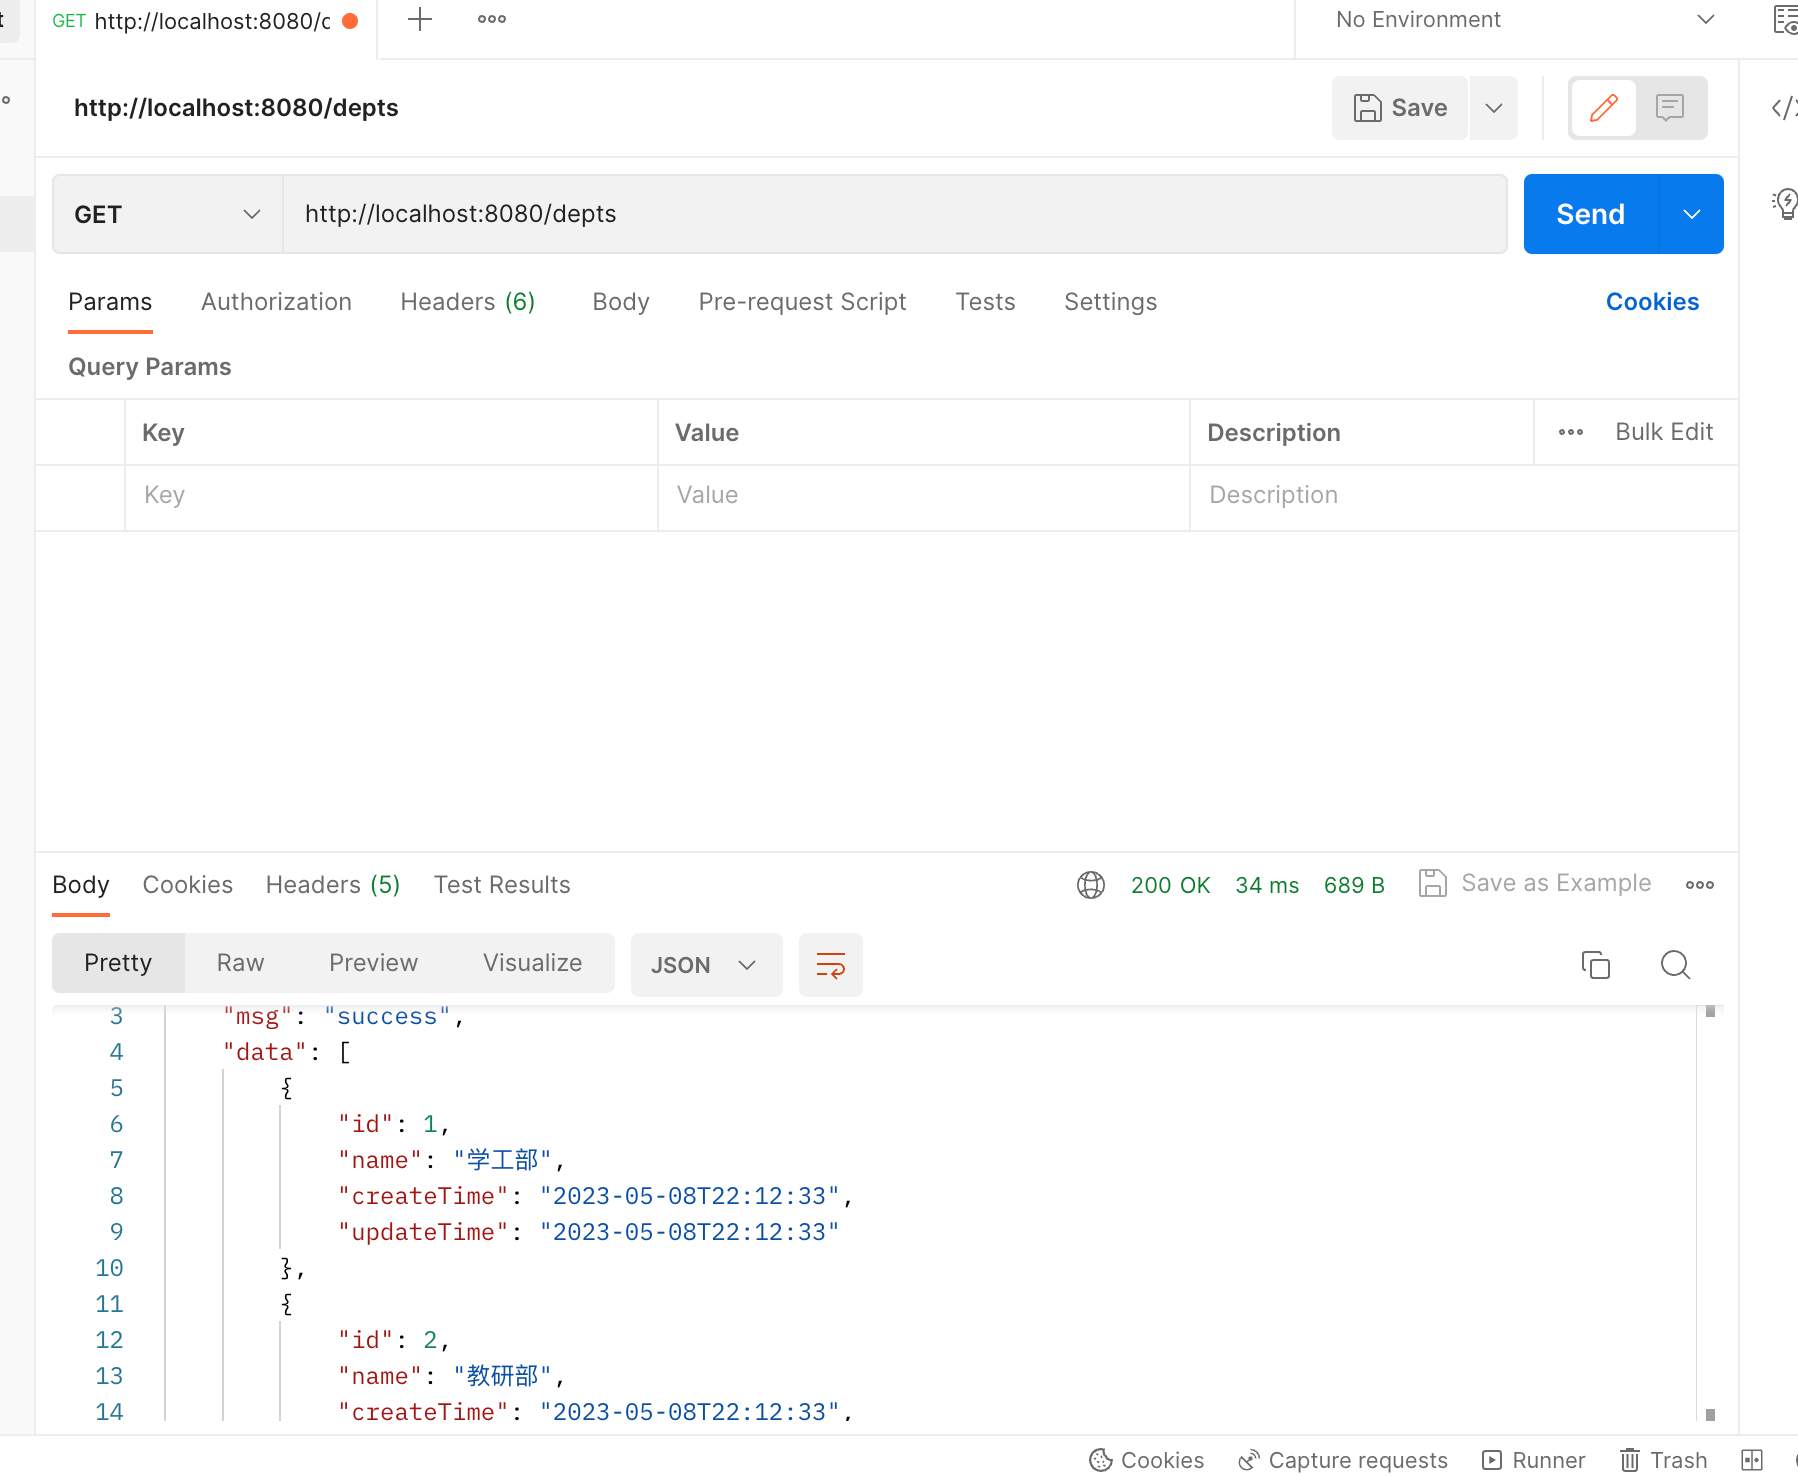This screenshot has width=1798, height=1476.
Task: Switch to the Authorization tab
Action: click(276, 302)
